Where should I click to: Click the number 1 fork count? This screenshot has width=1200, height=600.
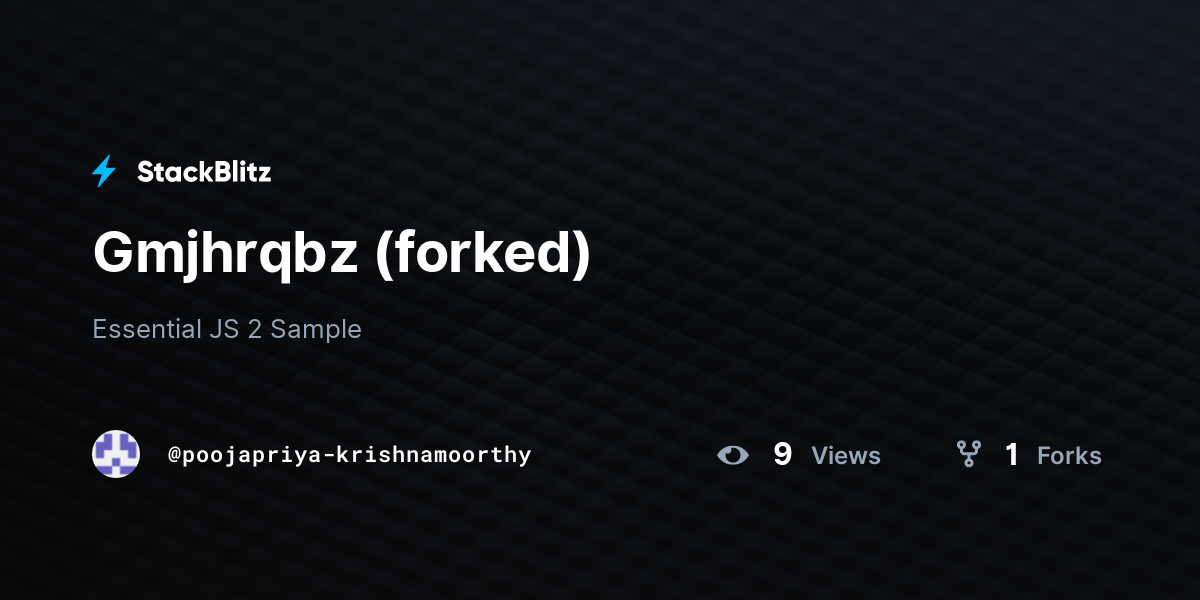[x=1012, y=455]
